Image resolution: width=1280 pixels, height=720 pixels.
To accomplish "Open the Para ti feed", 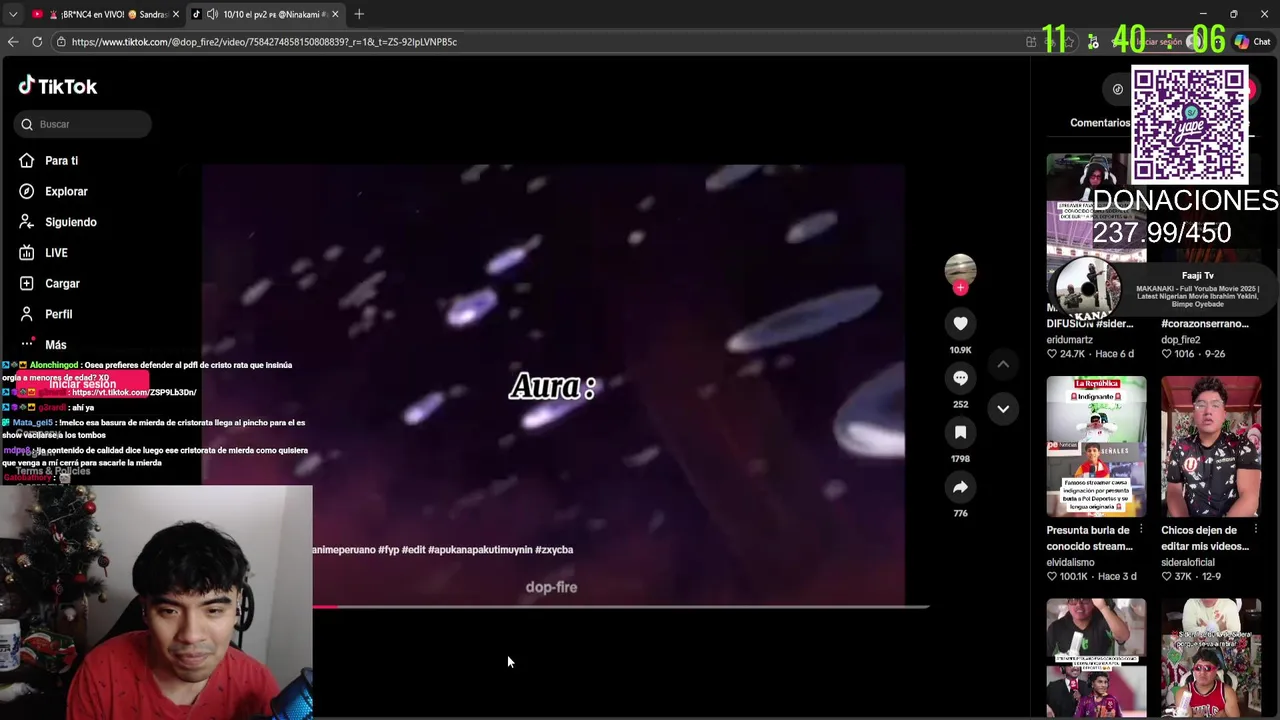I will [61, 161].
